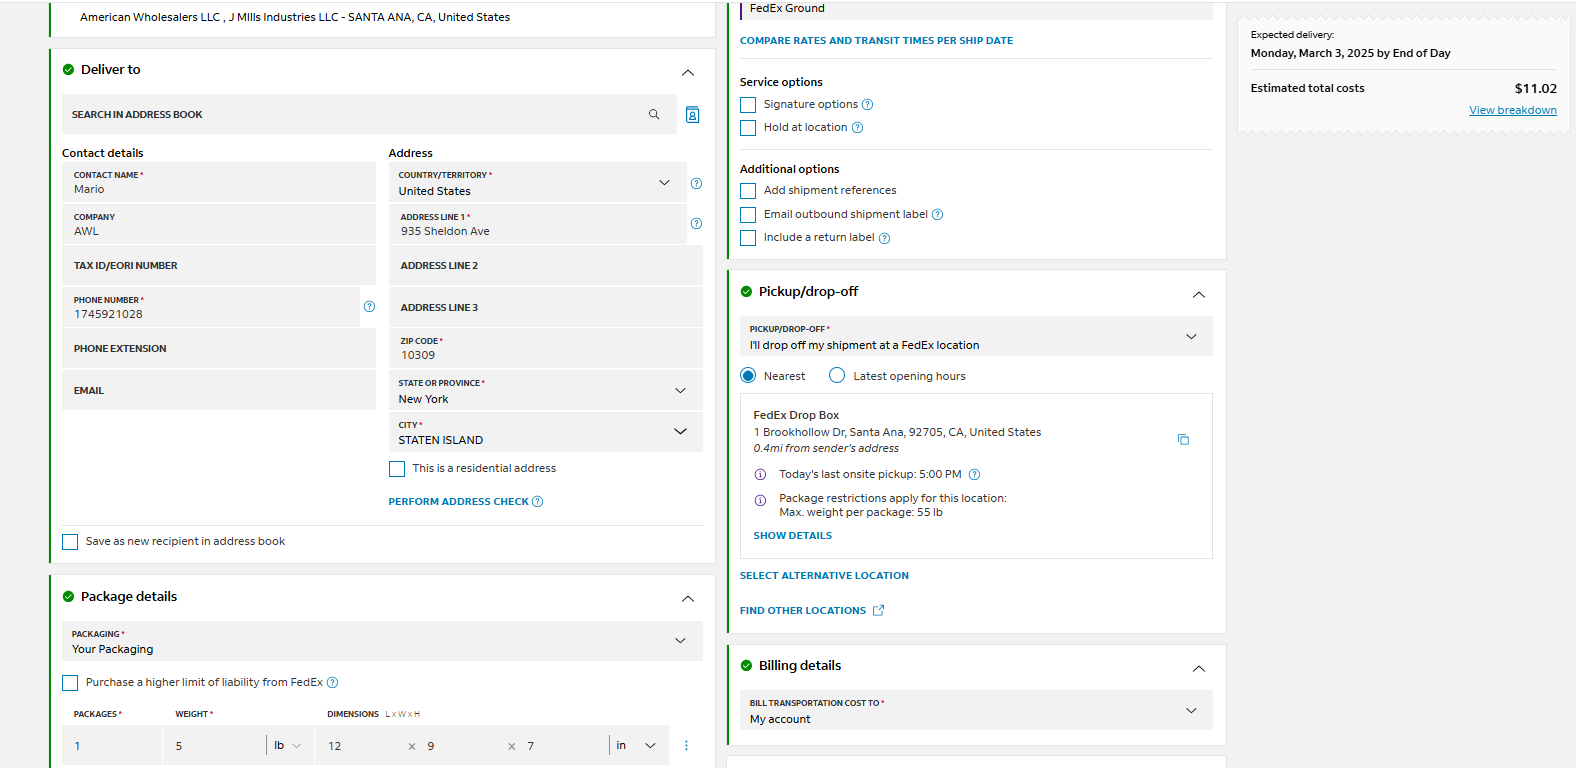Open Bill transportation cost to dropdown

pyautogui.click(x=976, y=711)
